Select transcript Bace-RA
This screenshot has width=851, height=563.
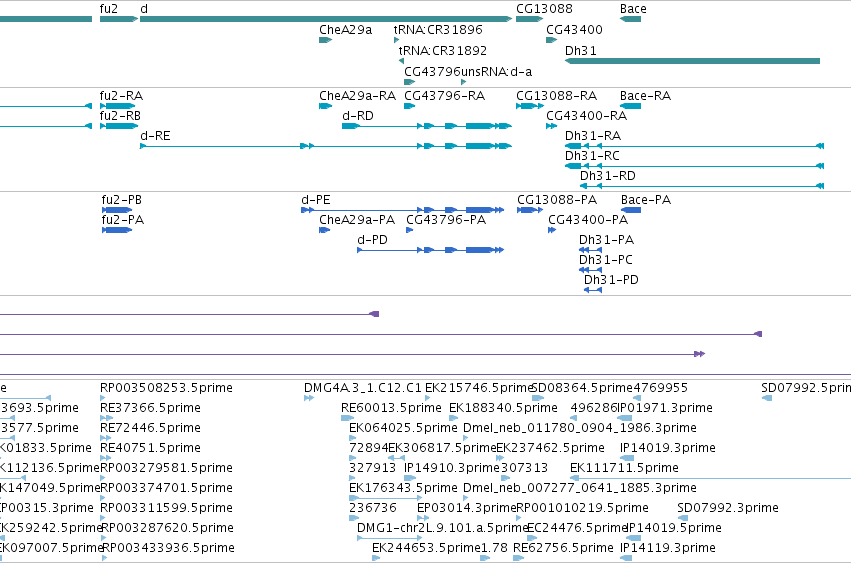tap(645, 96)
